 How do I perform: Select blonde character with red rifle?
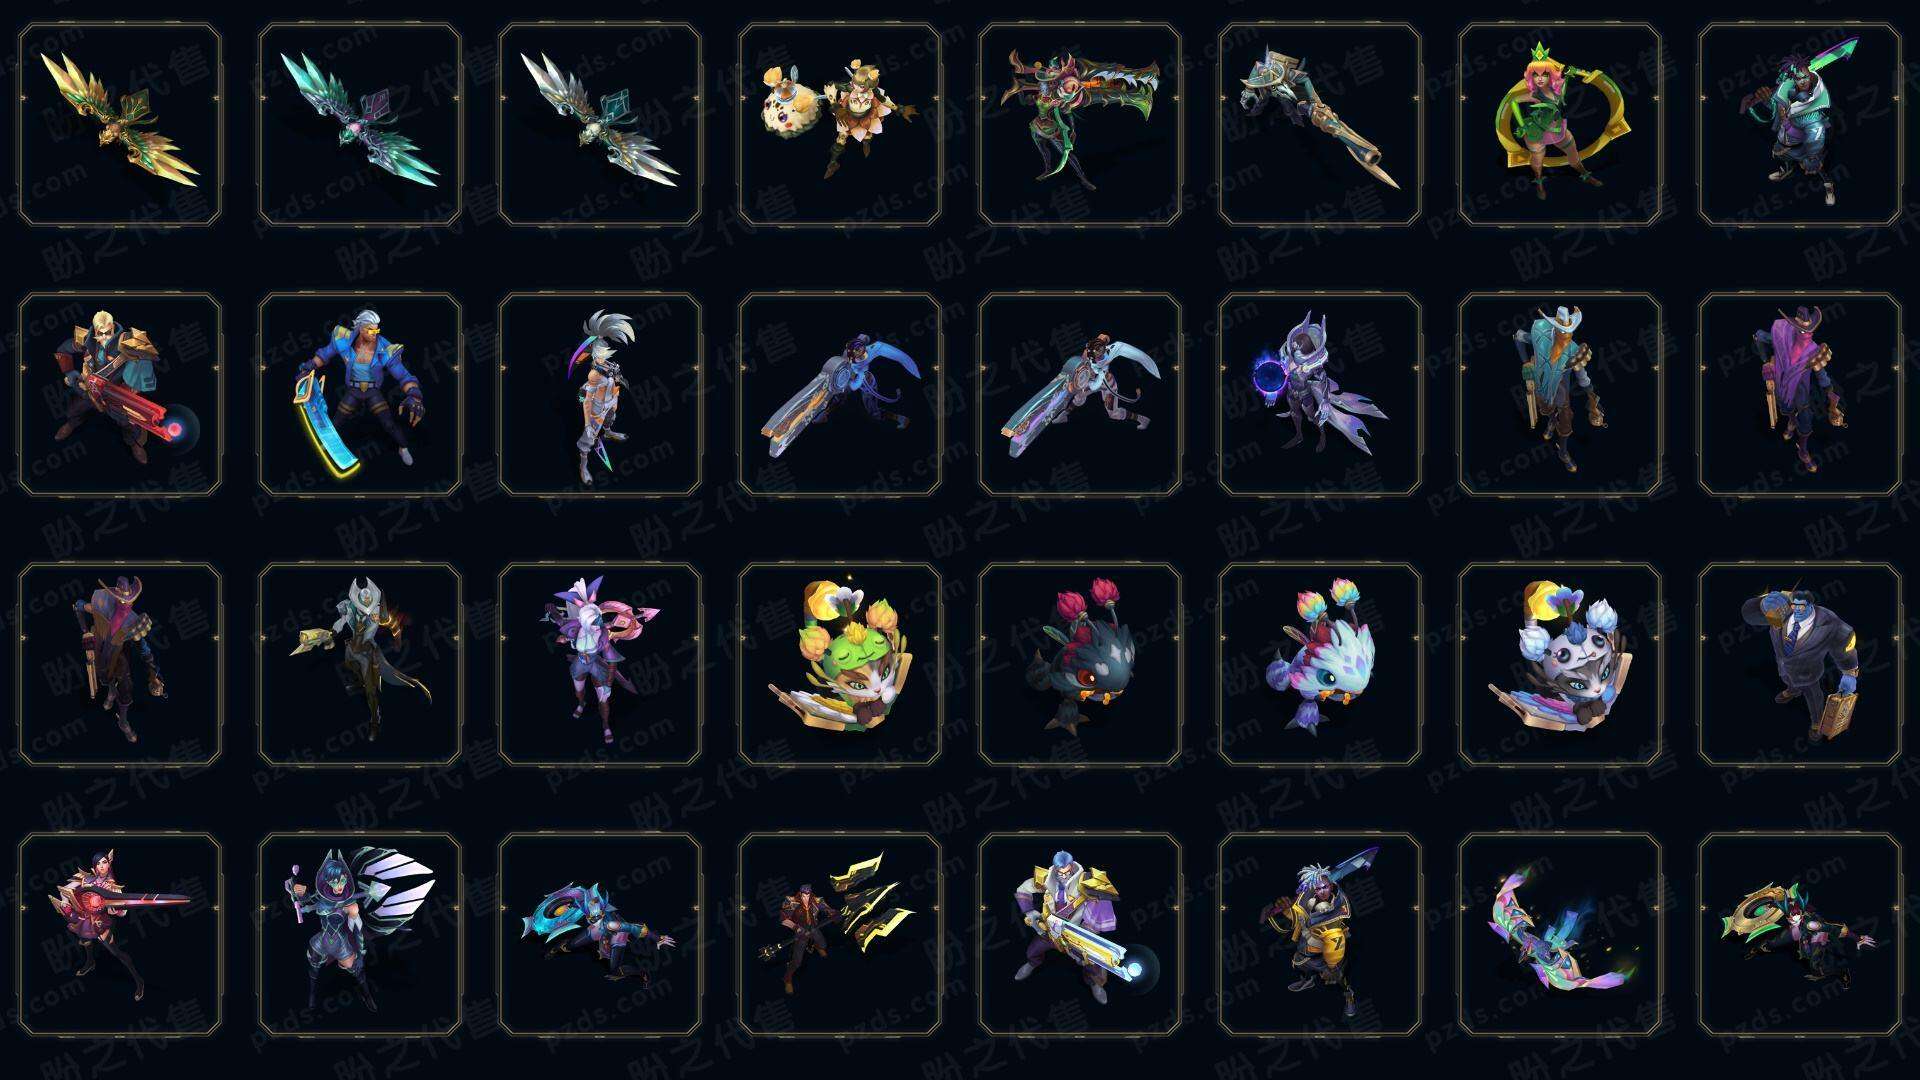click(120, 394)
